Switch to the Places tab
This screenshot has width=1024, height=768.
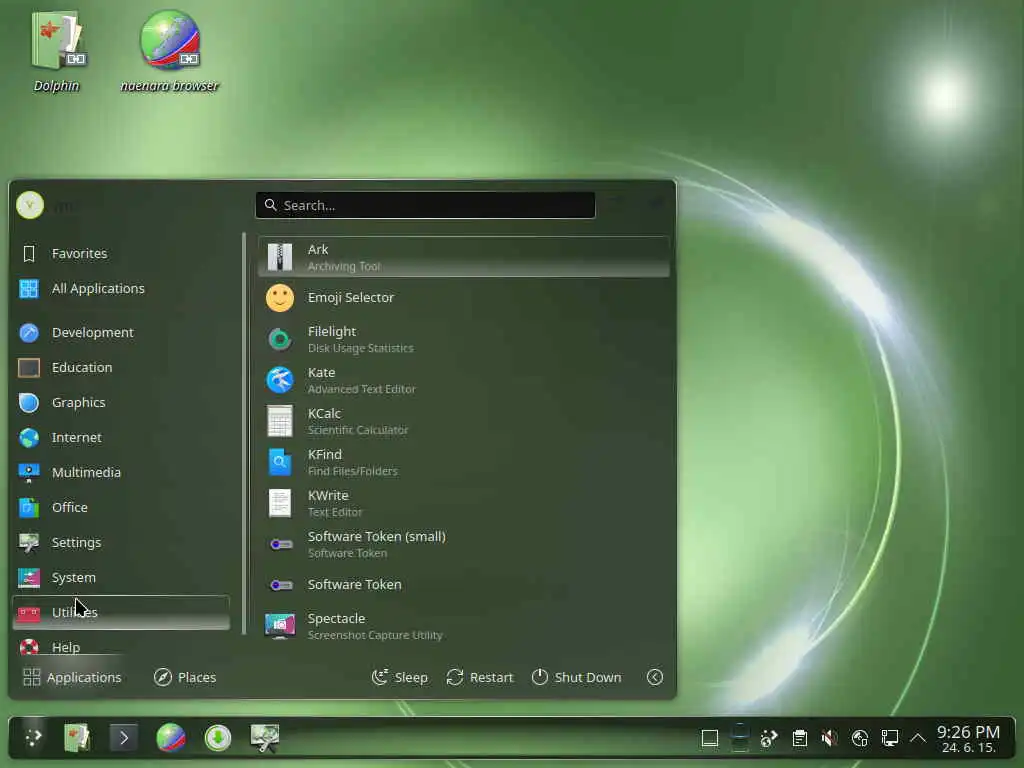185,677
